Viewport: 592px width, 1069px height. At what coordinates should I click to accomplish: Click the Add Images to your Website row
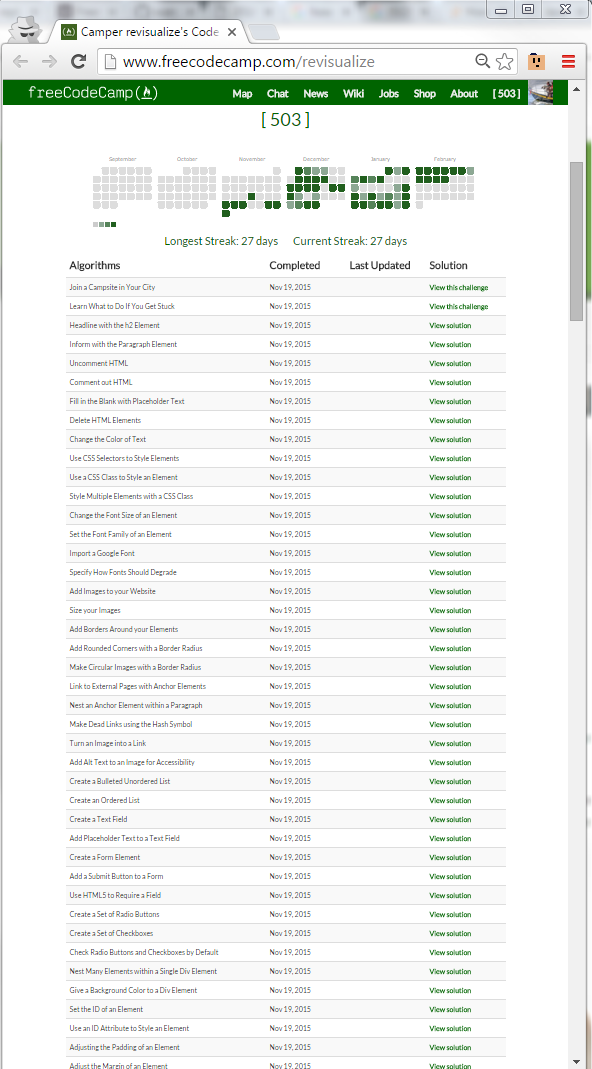click(286, 592)
